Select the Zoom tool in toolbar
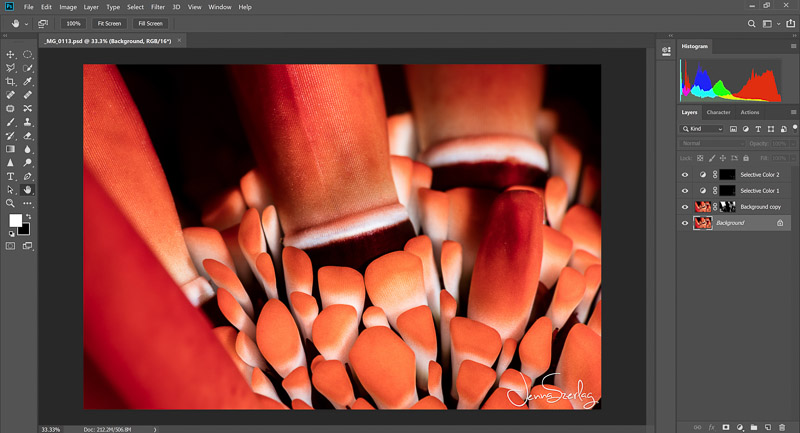Screen dimensions: 800x433 (x=10, y=203)
